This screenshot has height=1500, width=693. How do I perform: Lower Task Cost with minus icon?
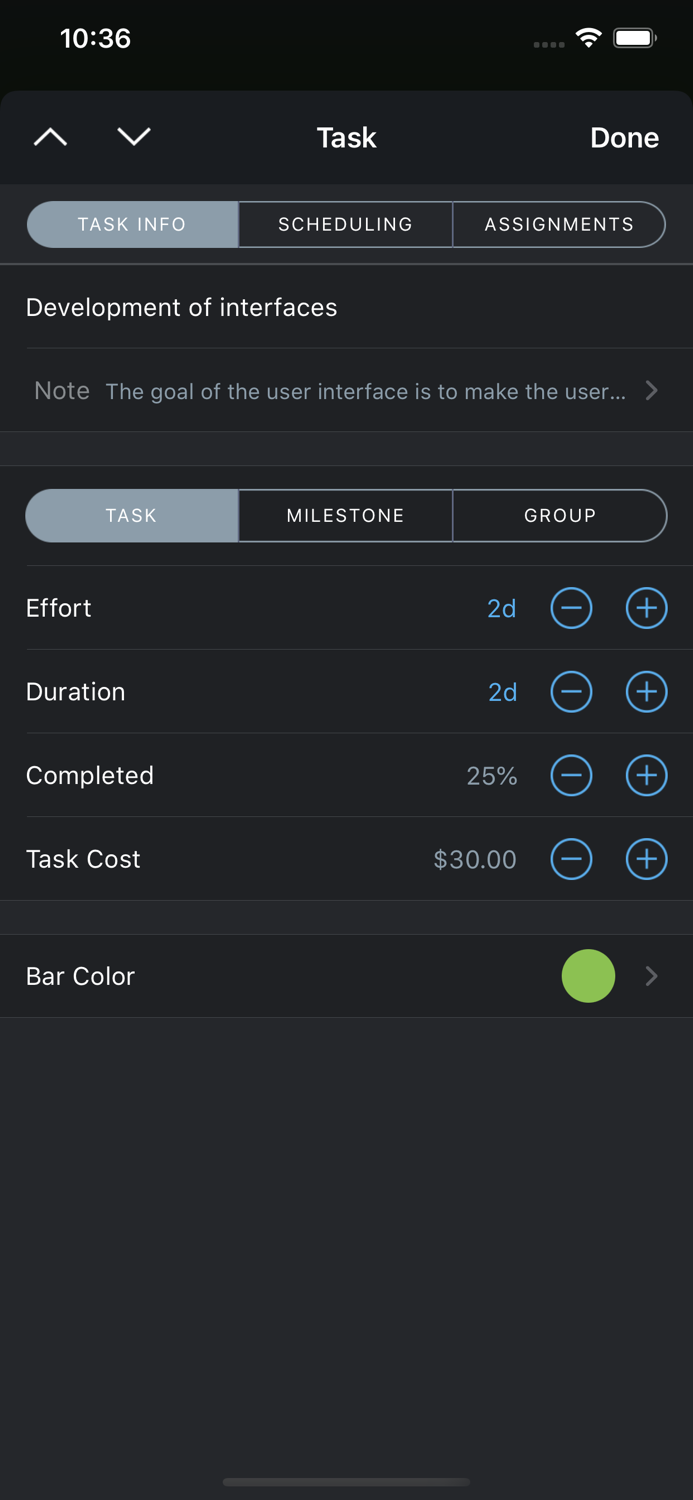571,859
